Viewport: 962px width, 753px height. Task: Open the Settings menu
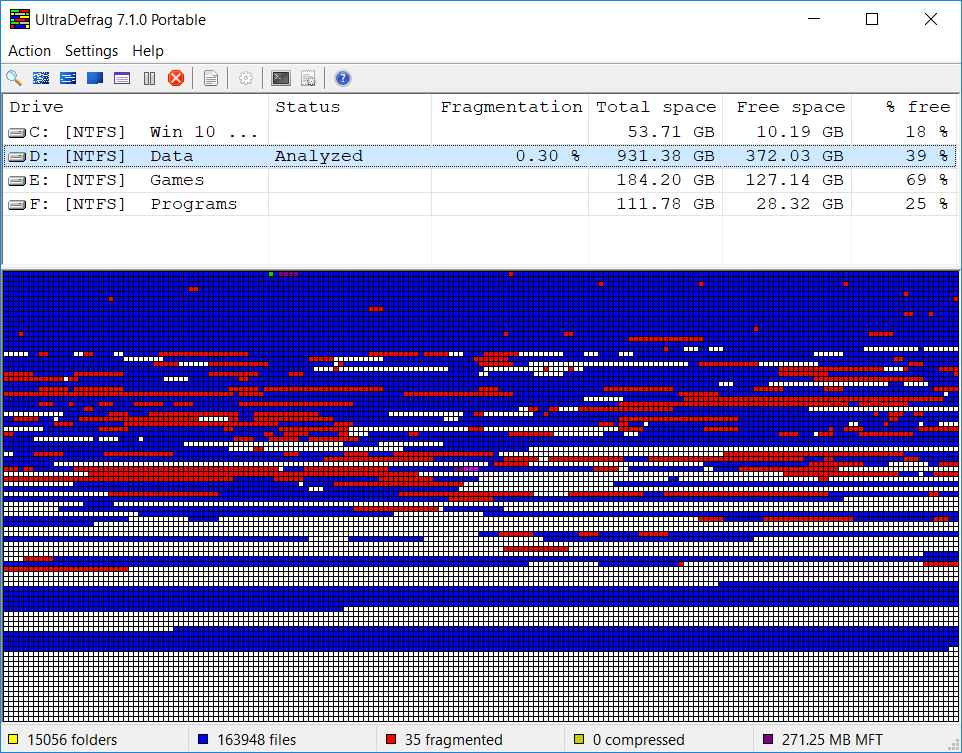click(x=91, y=51)
